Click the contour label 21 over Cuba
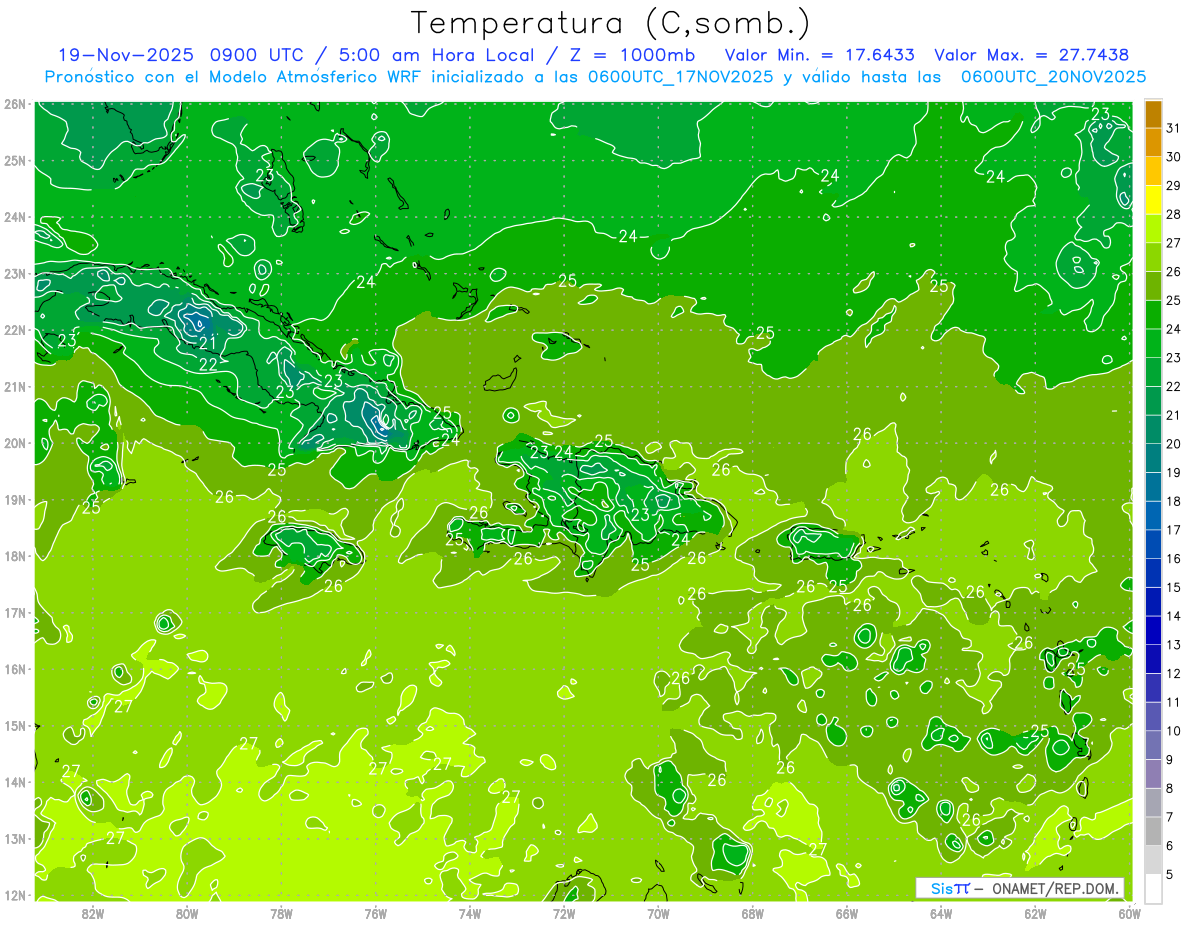The image size is (1200, 927). pyautogui.click(x=208, y=344)
